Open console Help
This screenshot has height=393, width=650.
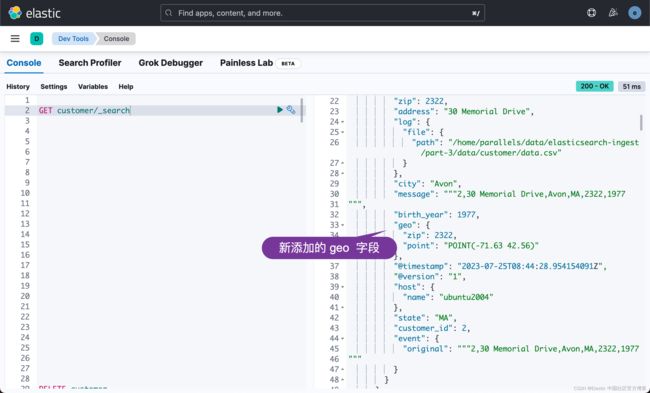(126, 87)
